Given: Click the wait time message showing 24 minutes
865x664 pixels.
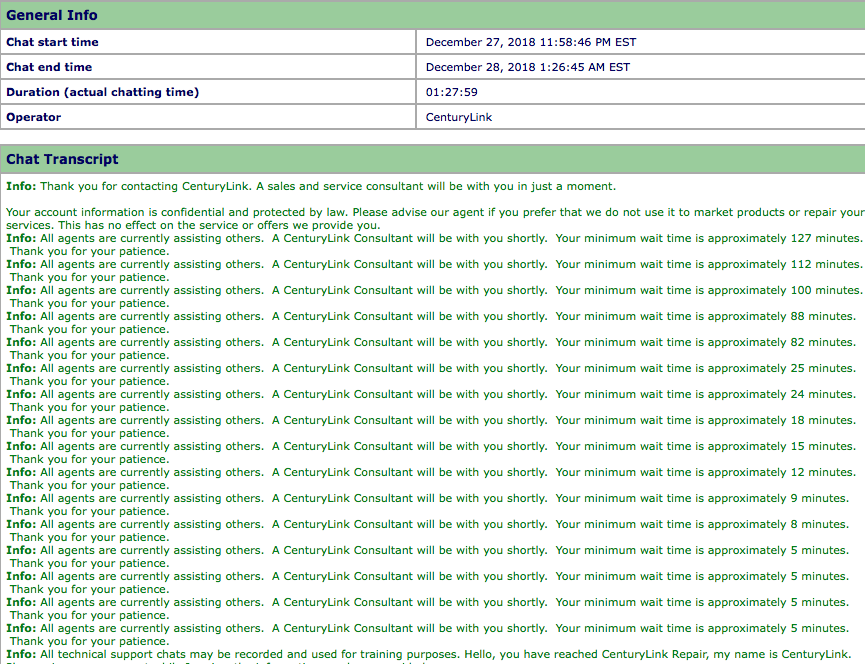Looking at the screenshot, I should [431, 400].
